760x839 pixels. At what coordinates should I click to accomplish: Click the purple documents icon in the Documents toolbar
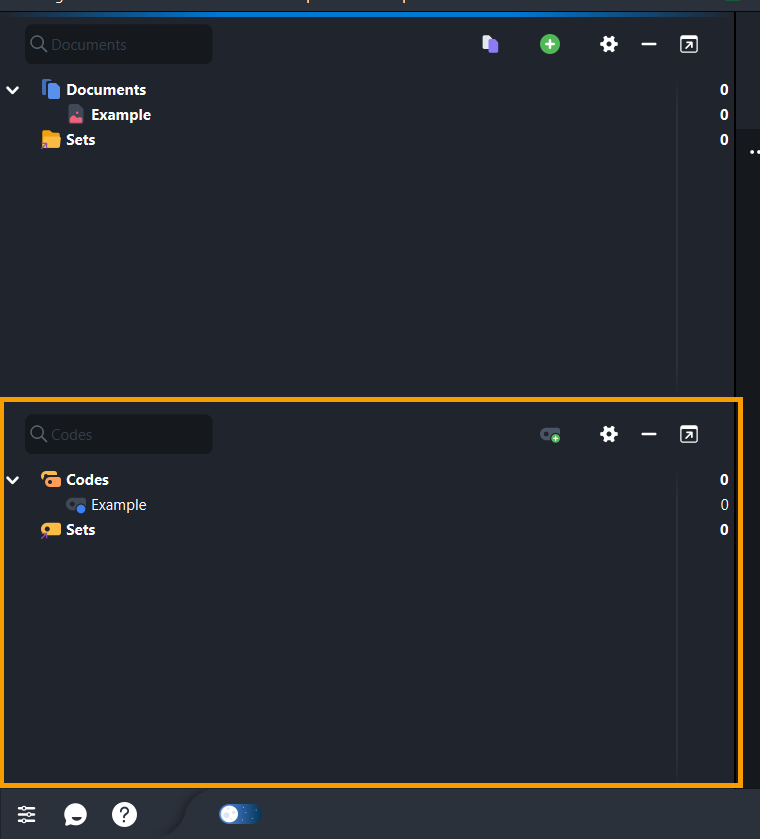tap(490, 44)
